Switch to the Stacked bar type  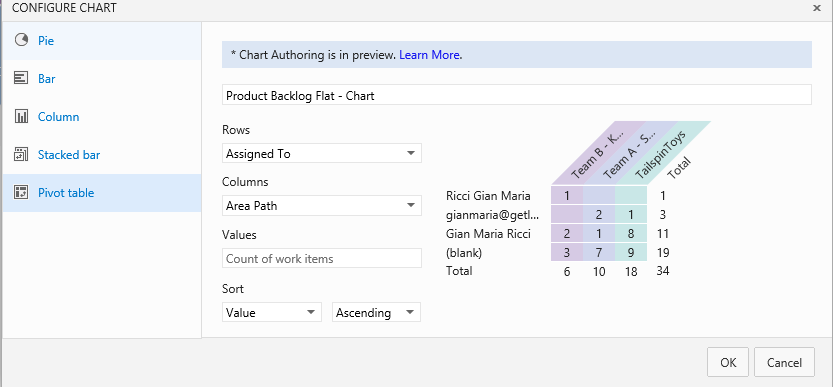69,155
